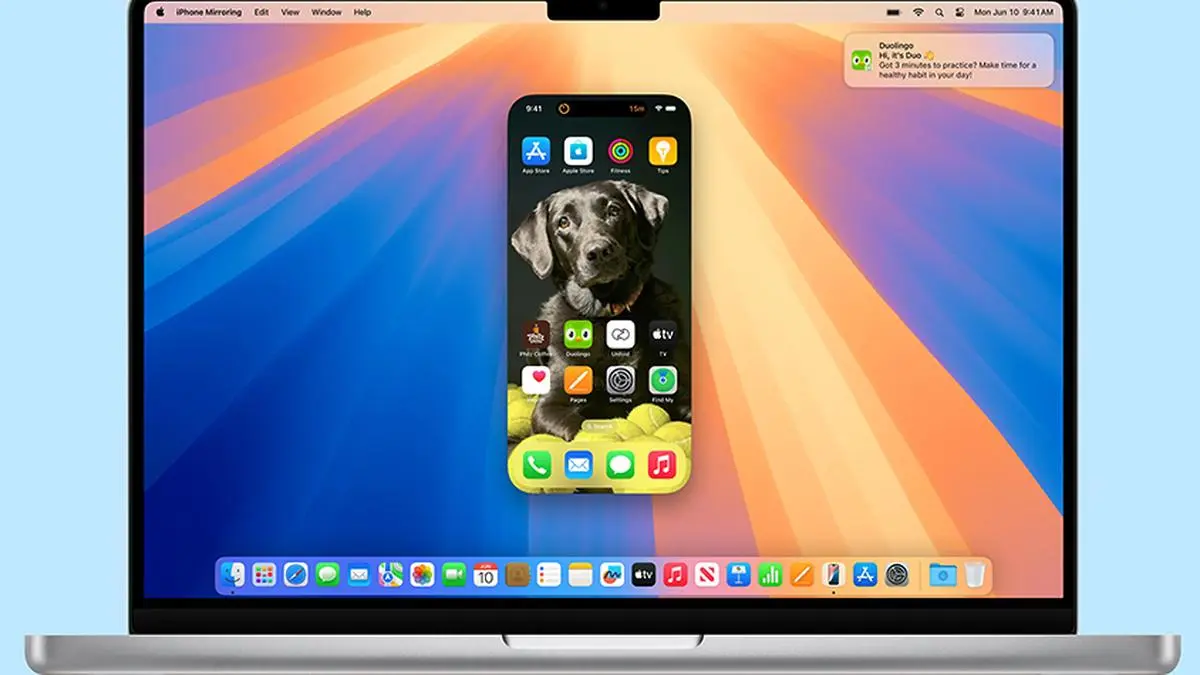Launch Numbers from the Dock
This screenshot has width=1200, height=675.
[x=770, y=574]
